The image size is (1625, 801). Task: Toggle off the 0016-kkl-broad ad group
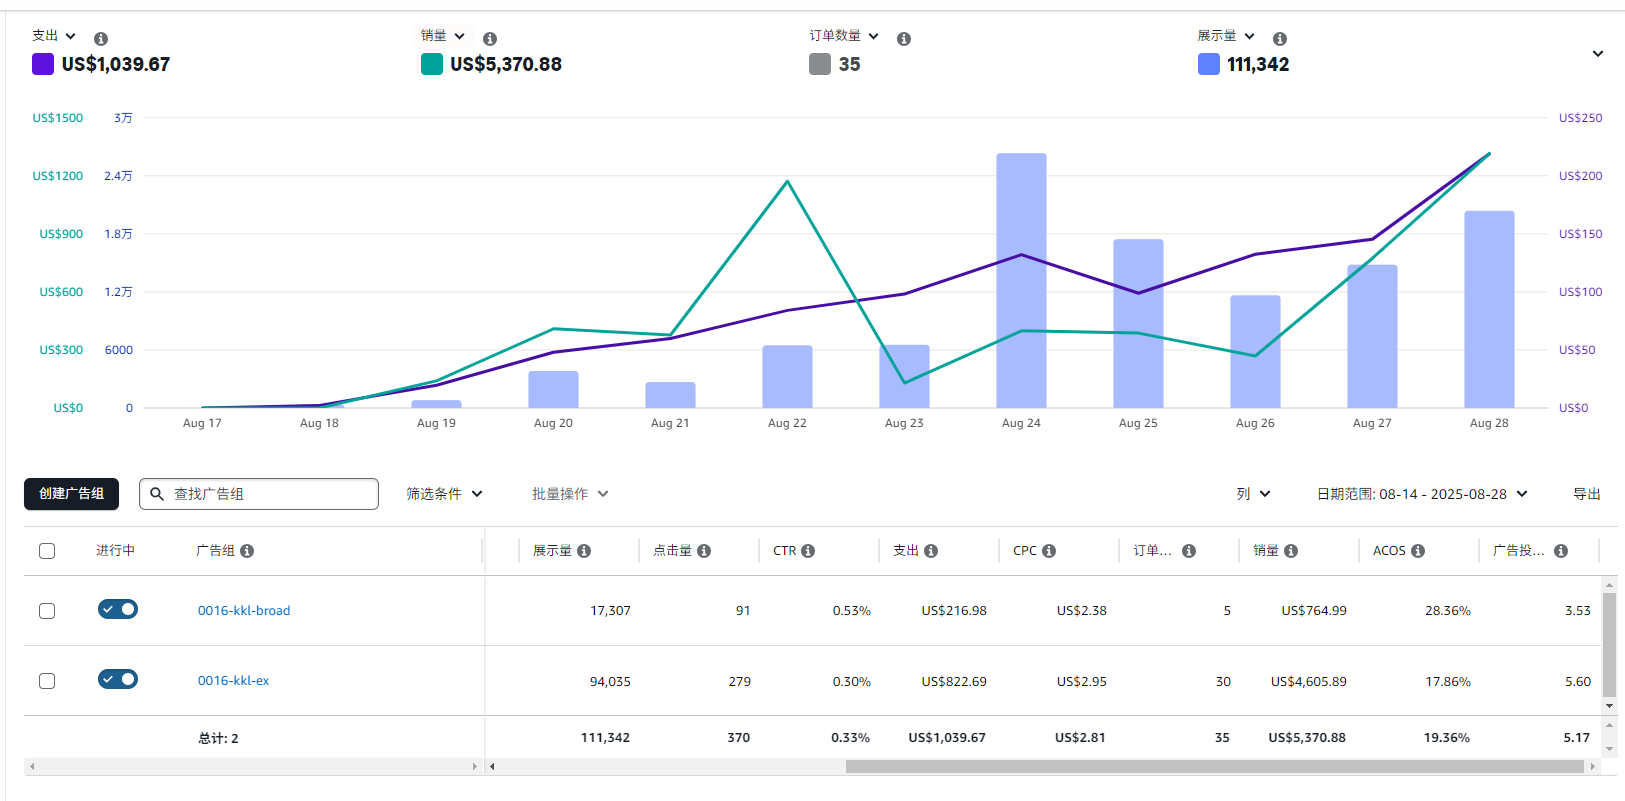tap(118, 609)
